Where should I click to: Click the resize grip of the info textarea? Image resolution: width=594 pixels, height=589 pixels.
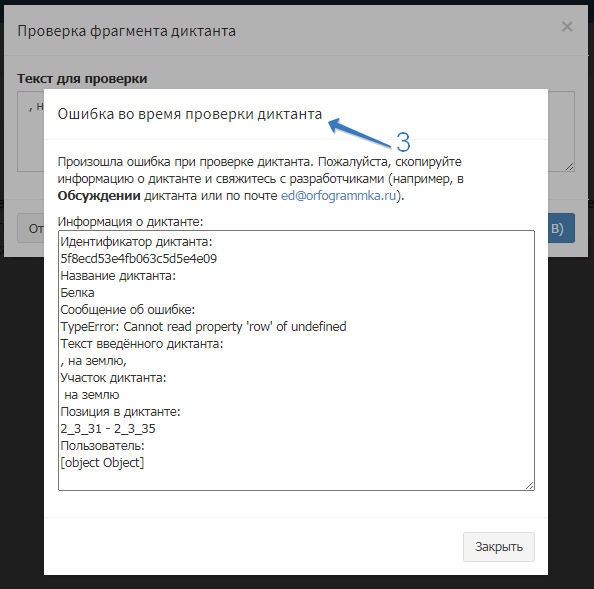pos(529,485)
